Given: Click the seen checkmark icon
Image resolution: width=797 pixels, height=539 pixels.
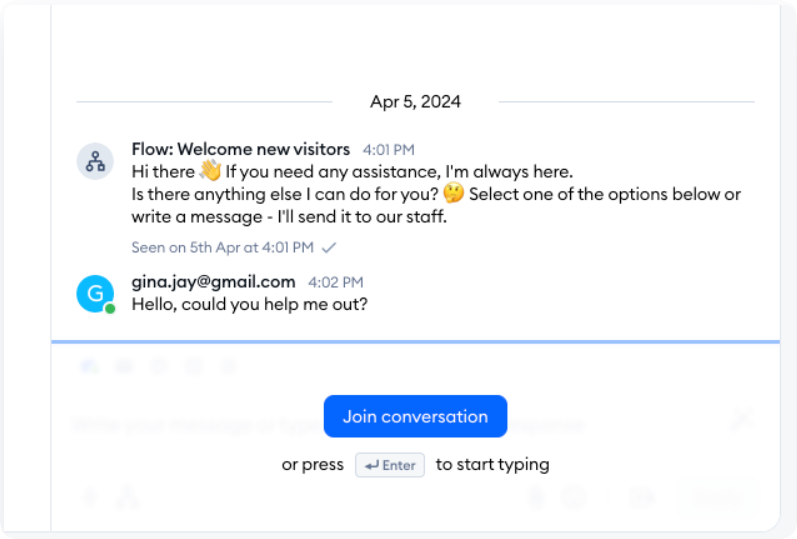Looking at the screenshot, I should click(x=330, y=247).
